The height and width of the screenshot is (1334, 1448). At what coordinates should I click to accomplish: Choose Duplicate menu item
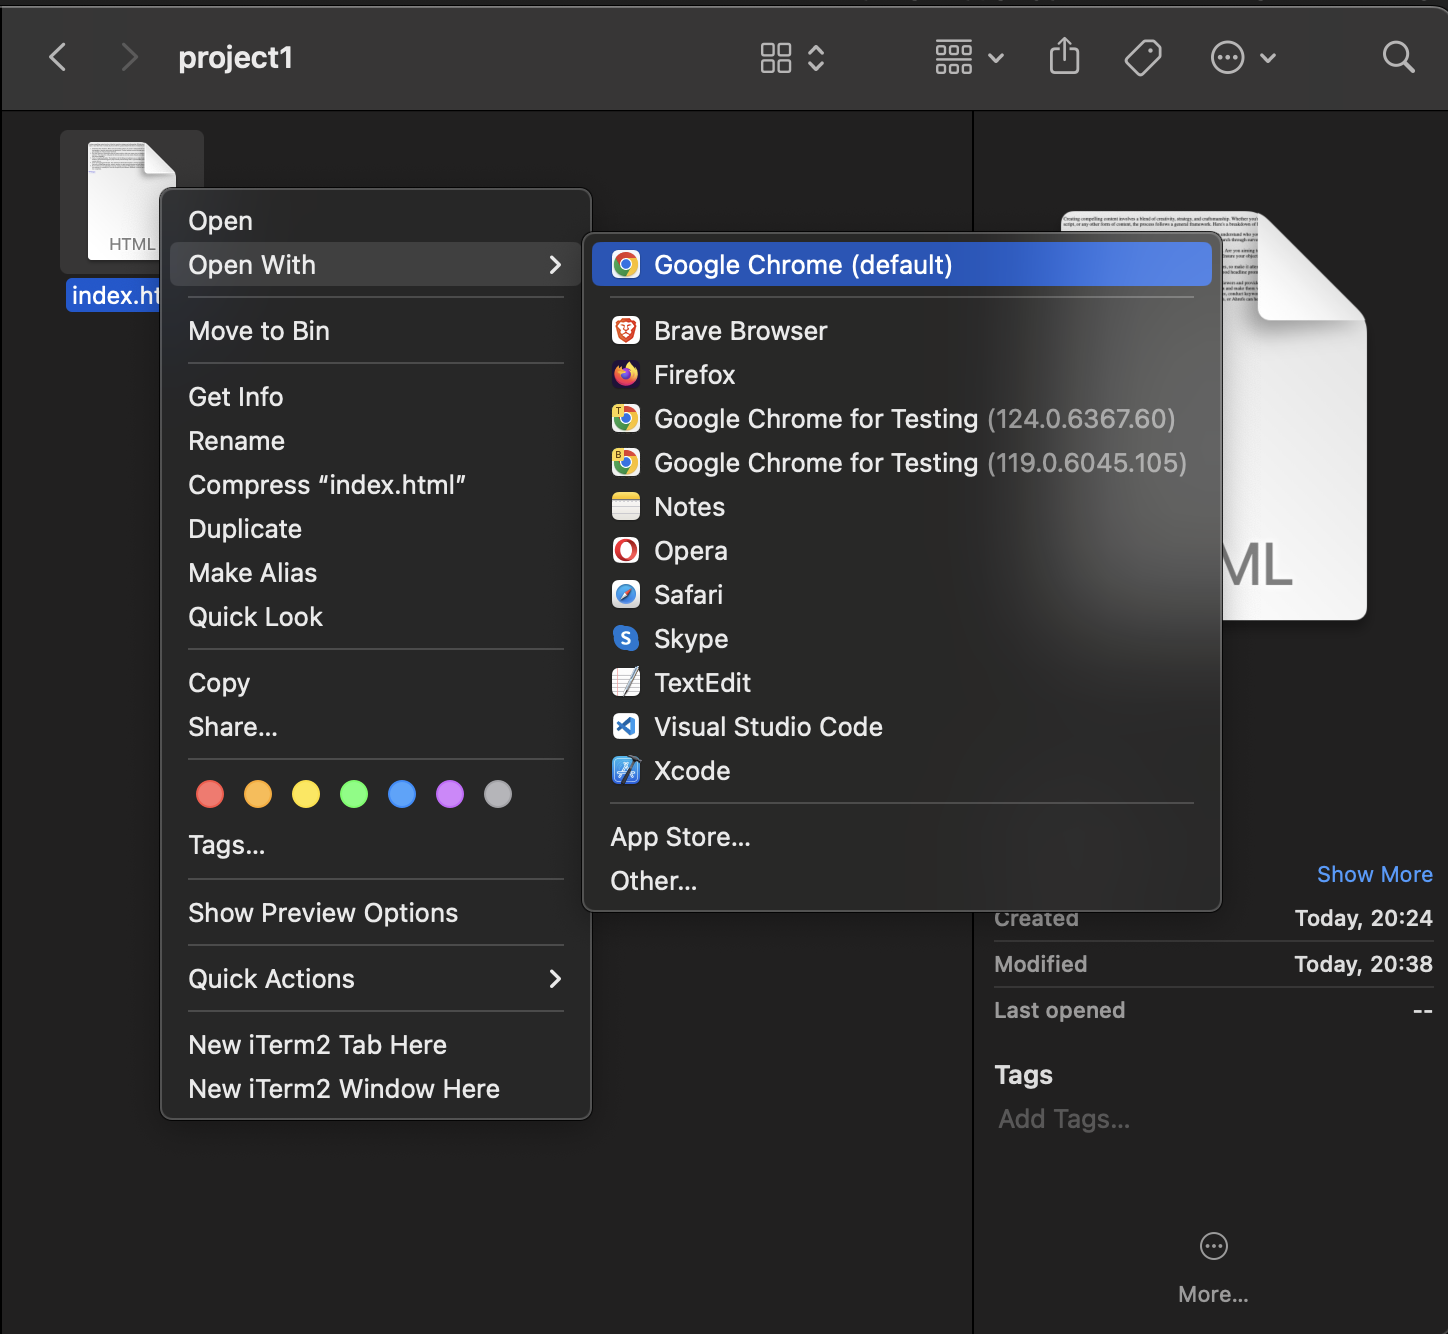[376, 529]
